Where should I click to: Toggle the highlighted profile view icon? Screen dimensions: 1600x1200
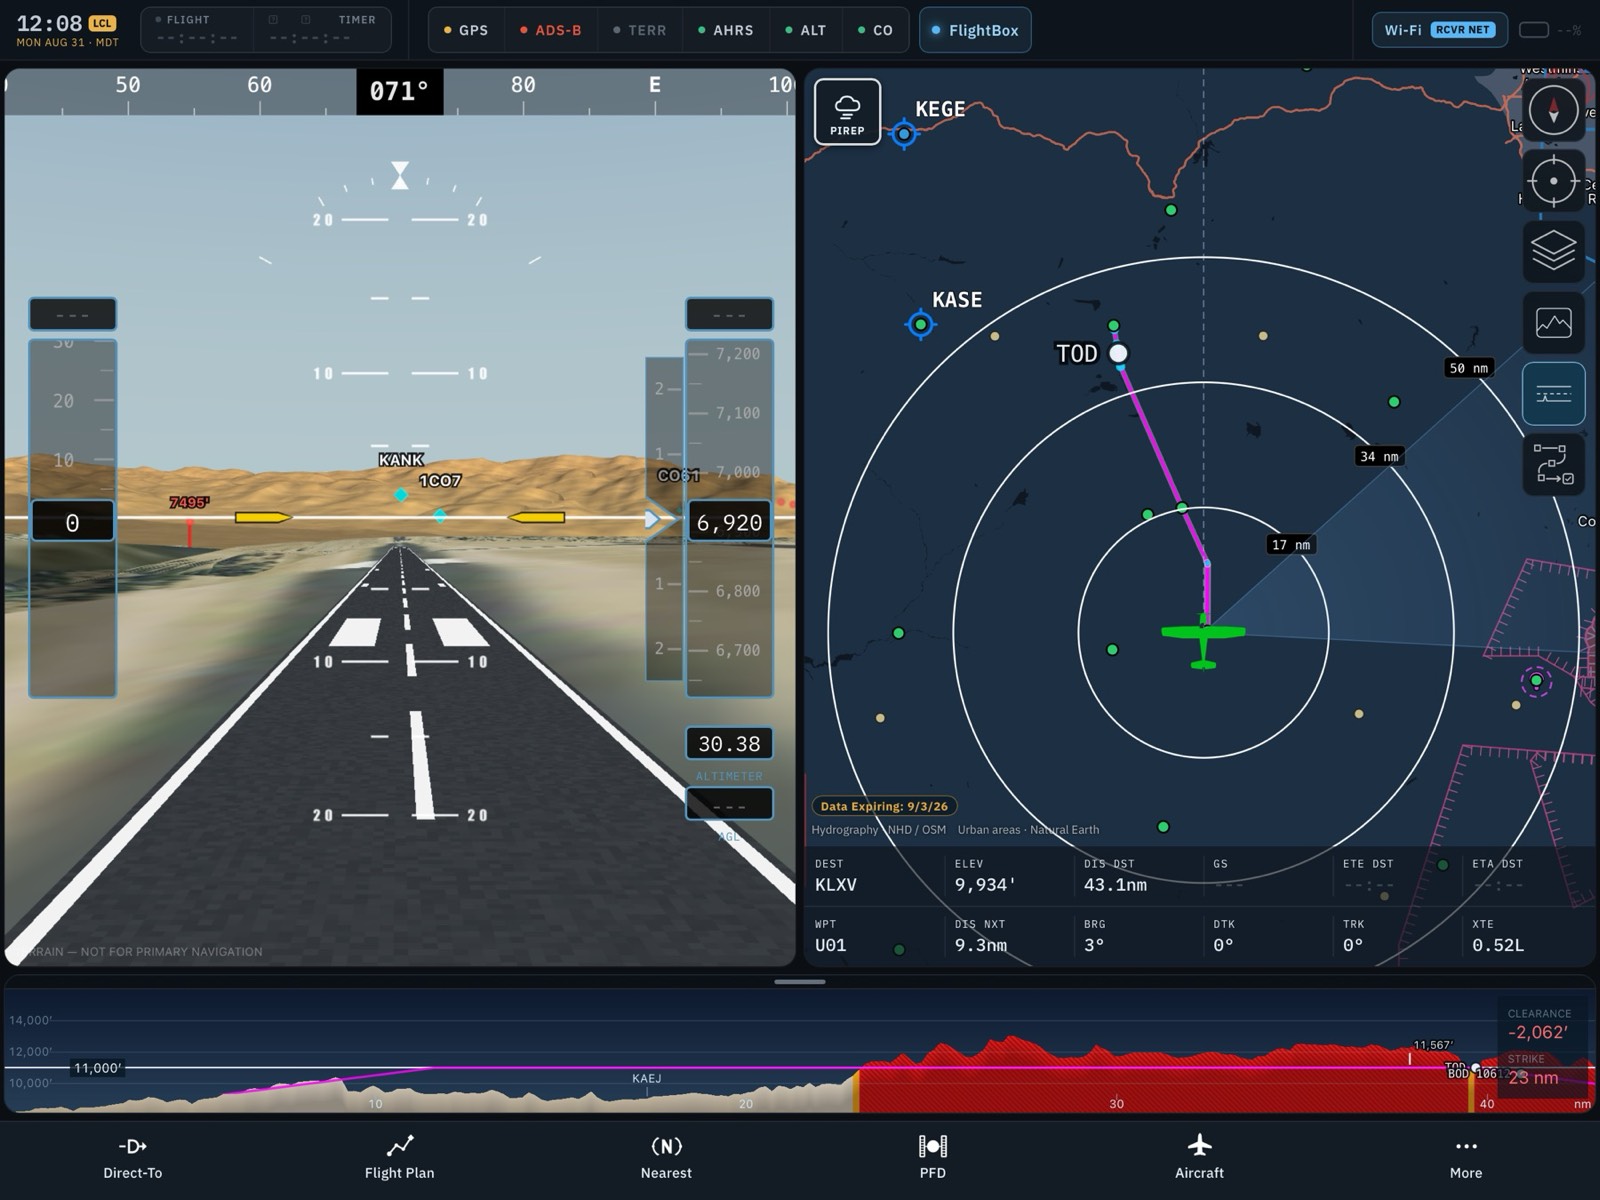click(1553, 394)
